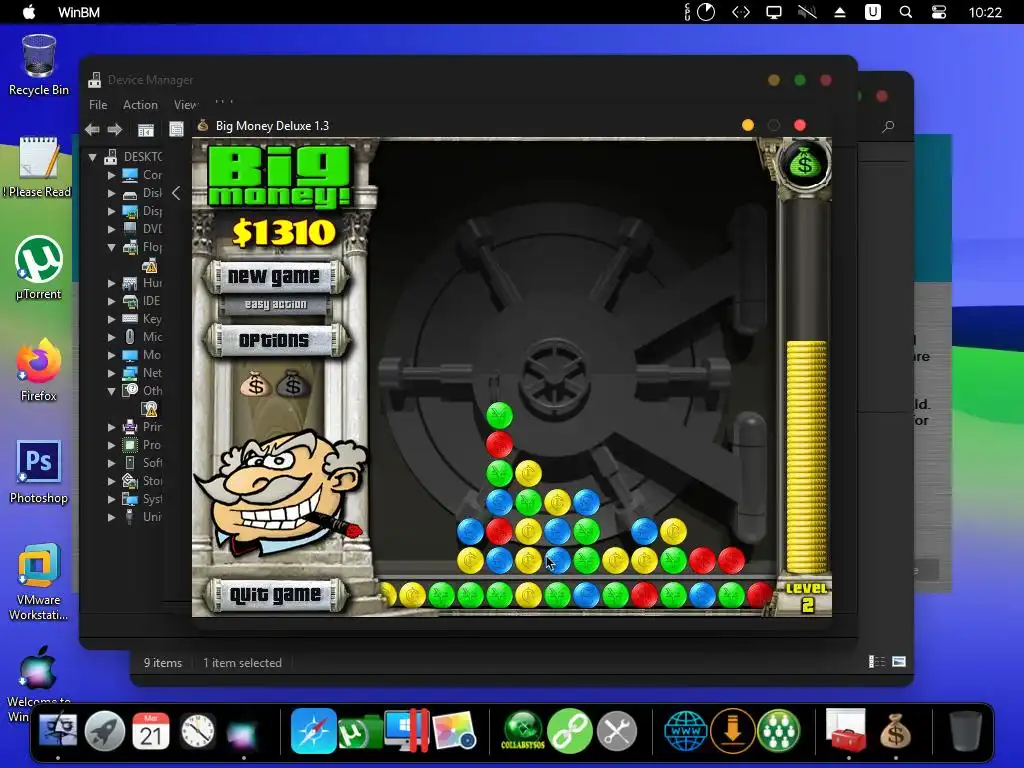Viewport: 1024px width, 768px height.
Task: Click the Spotlight search magnifier in menu bar
Action: tap(905, 12)
